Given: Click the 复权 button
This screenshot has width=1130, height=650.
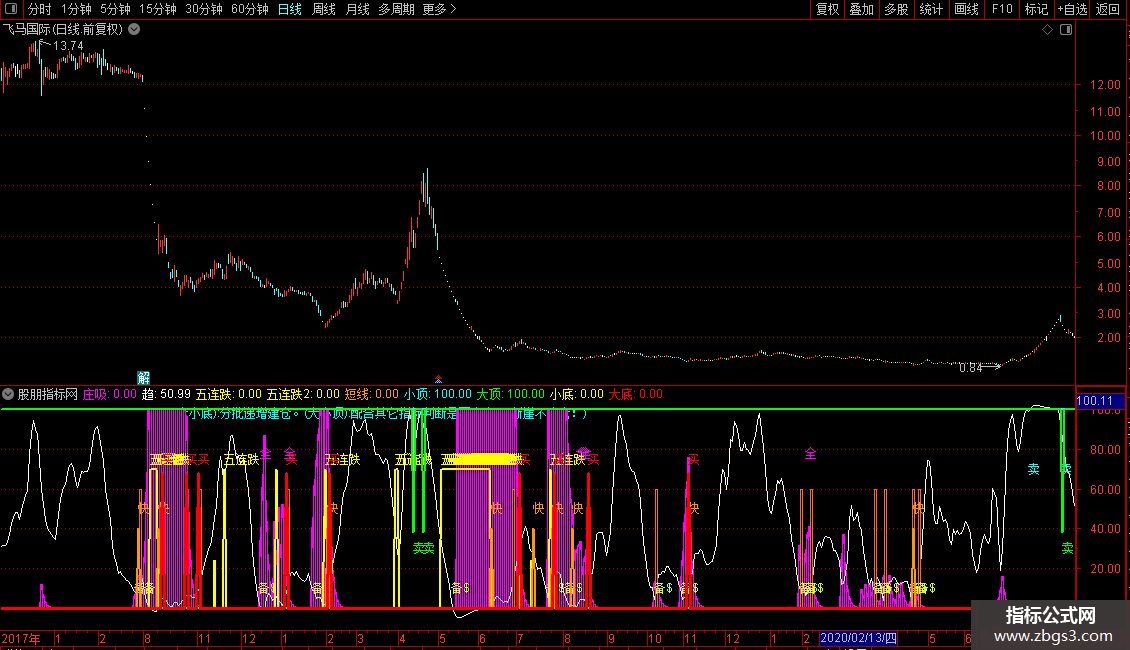Looking at the screenshot, I should (828, 10).
